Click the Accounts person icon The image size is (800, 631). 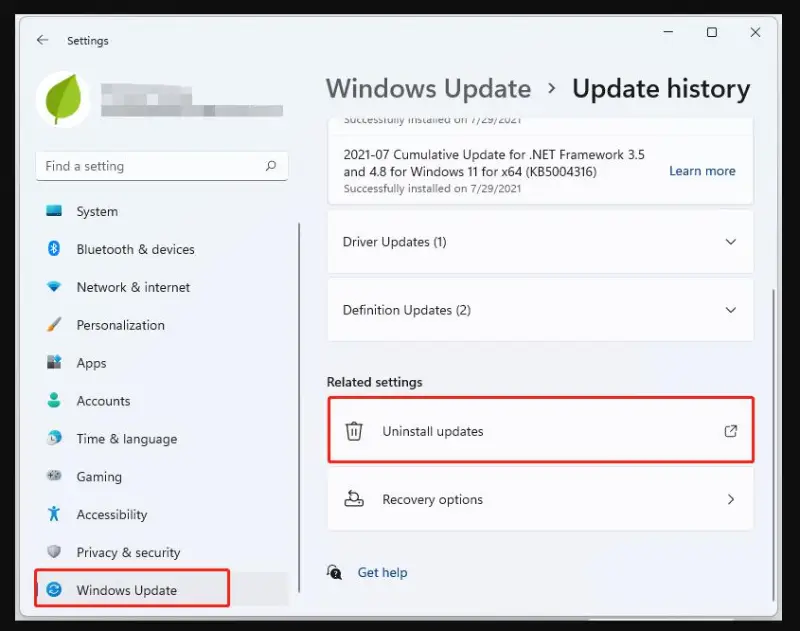[x=54, y=400]
